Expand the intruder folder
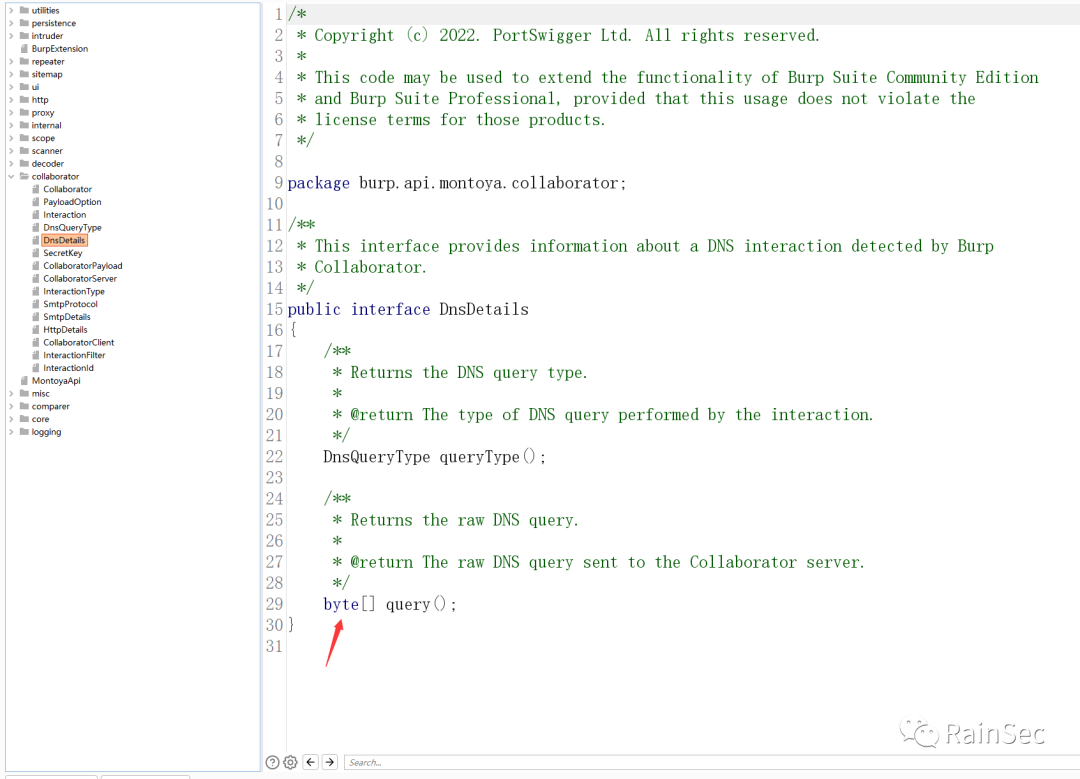 click(11, 36)
